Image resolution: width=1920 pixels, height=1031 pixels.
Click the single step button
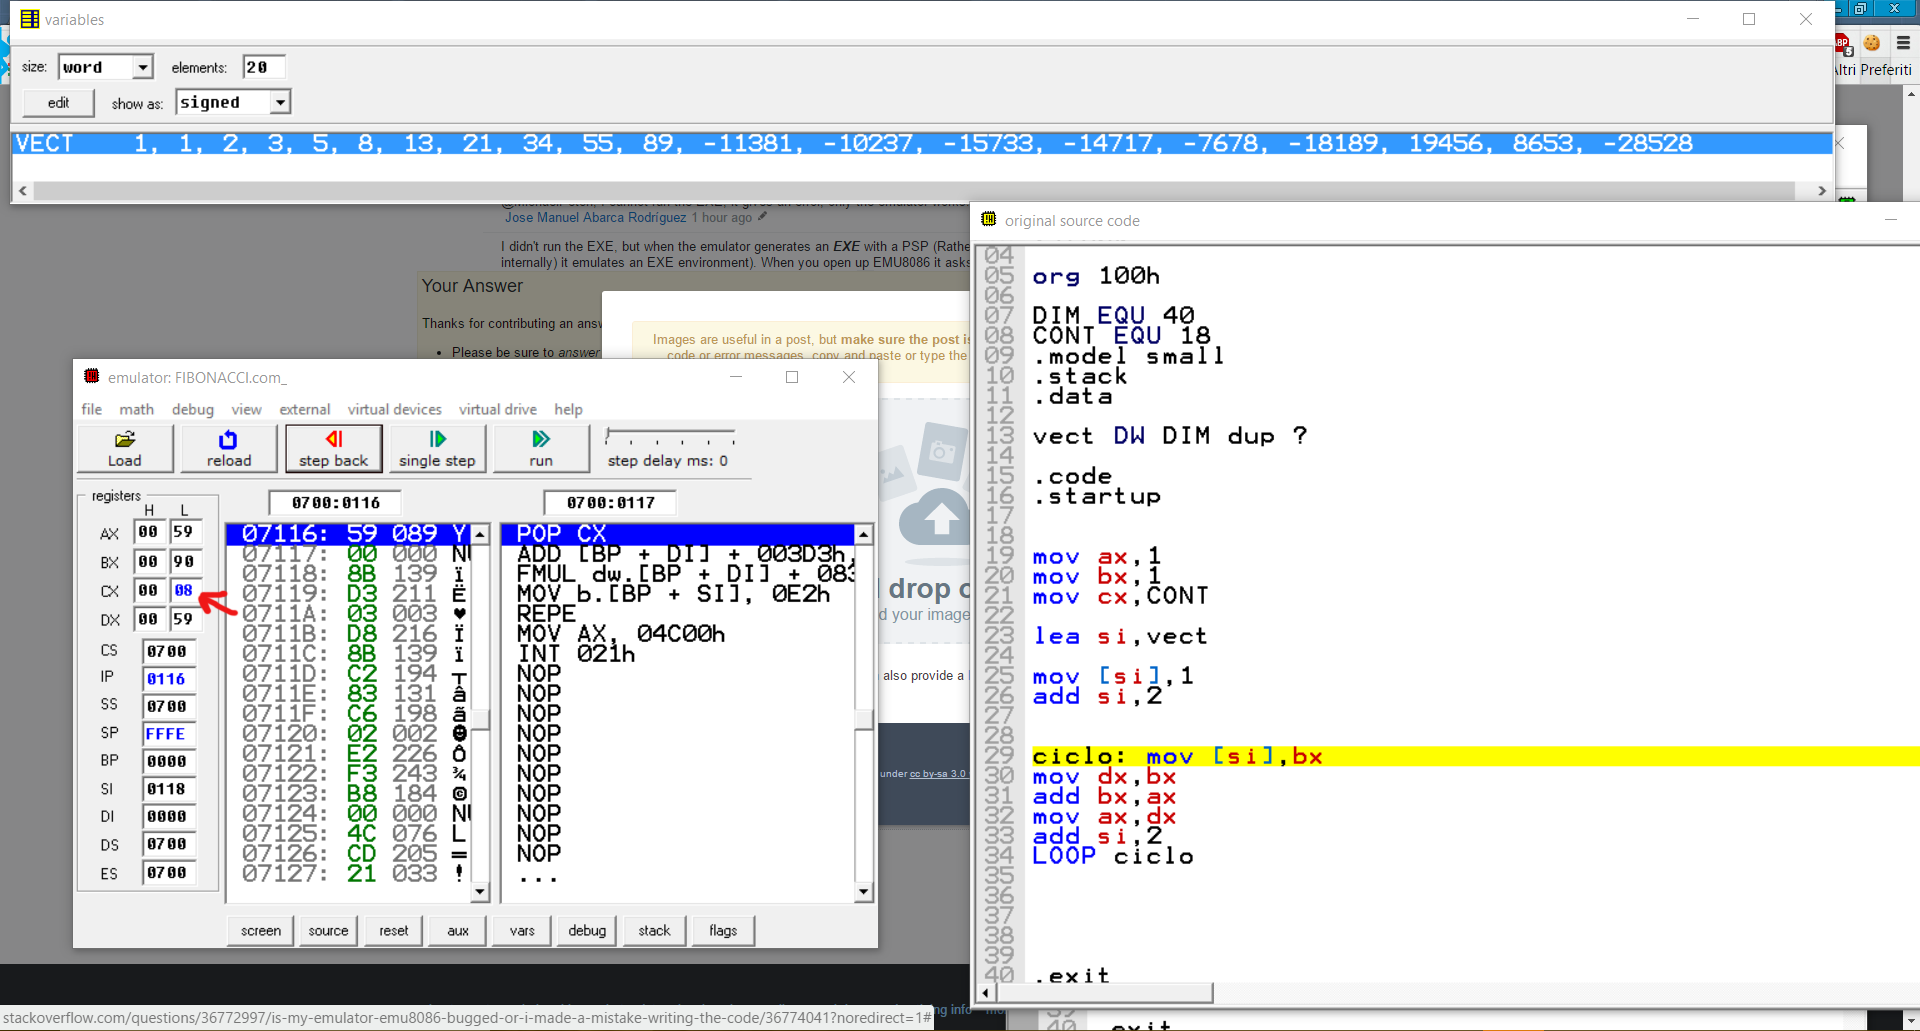[x=437, y=448]
